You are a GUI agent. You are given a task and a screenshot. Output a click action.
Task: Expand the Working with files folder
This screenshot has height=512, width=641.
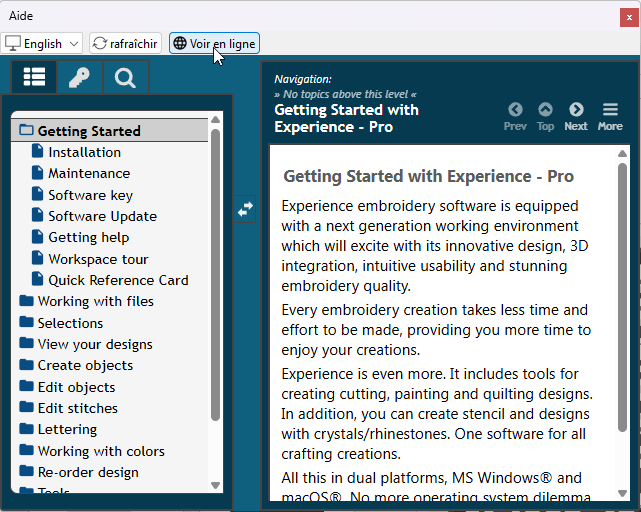[x=95, y=301]
